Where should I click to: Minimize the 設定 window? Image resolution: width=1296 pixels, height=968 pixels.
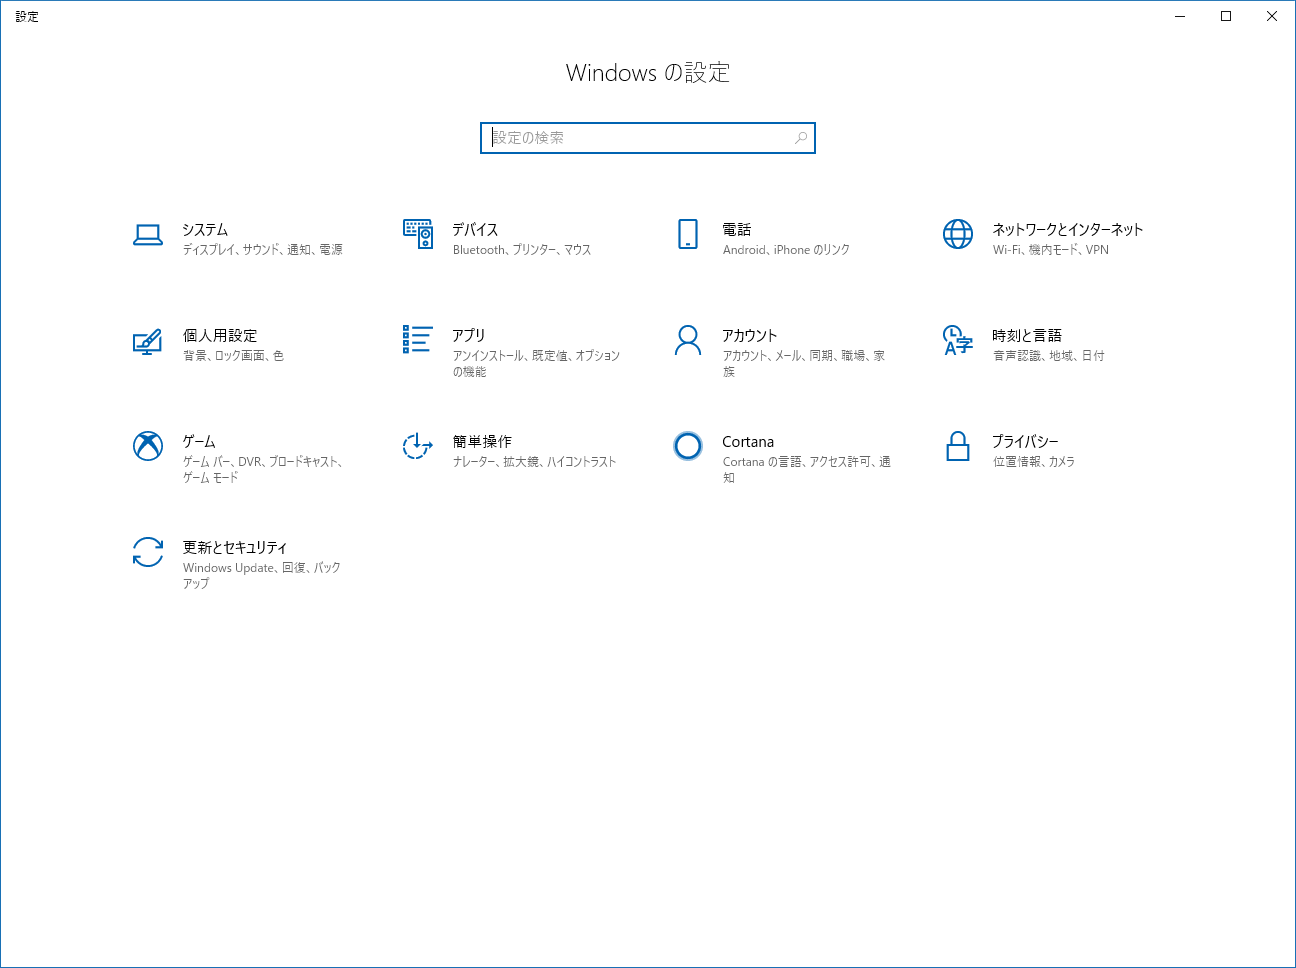click(x=1180, y=16)
